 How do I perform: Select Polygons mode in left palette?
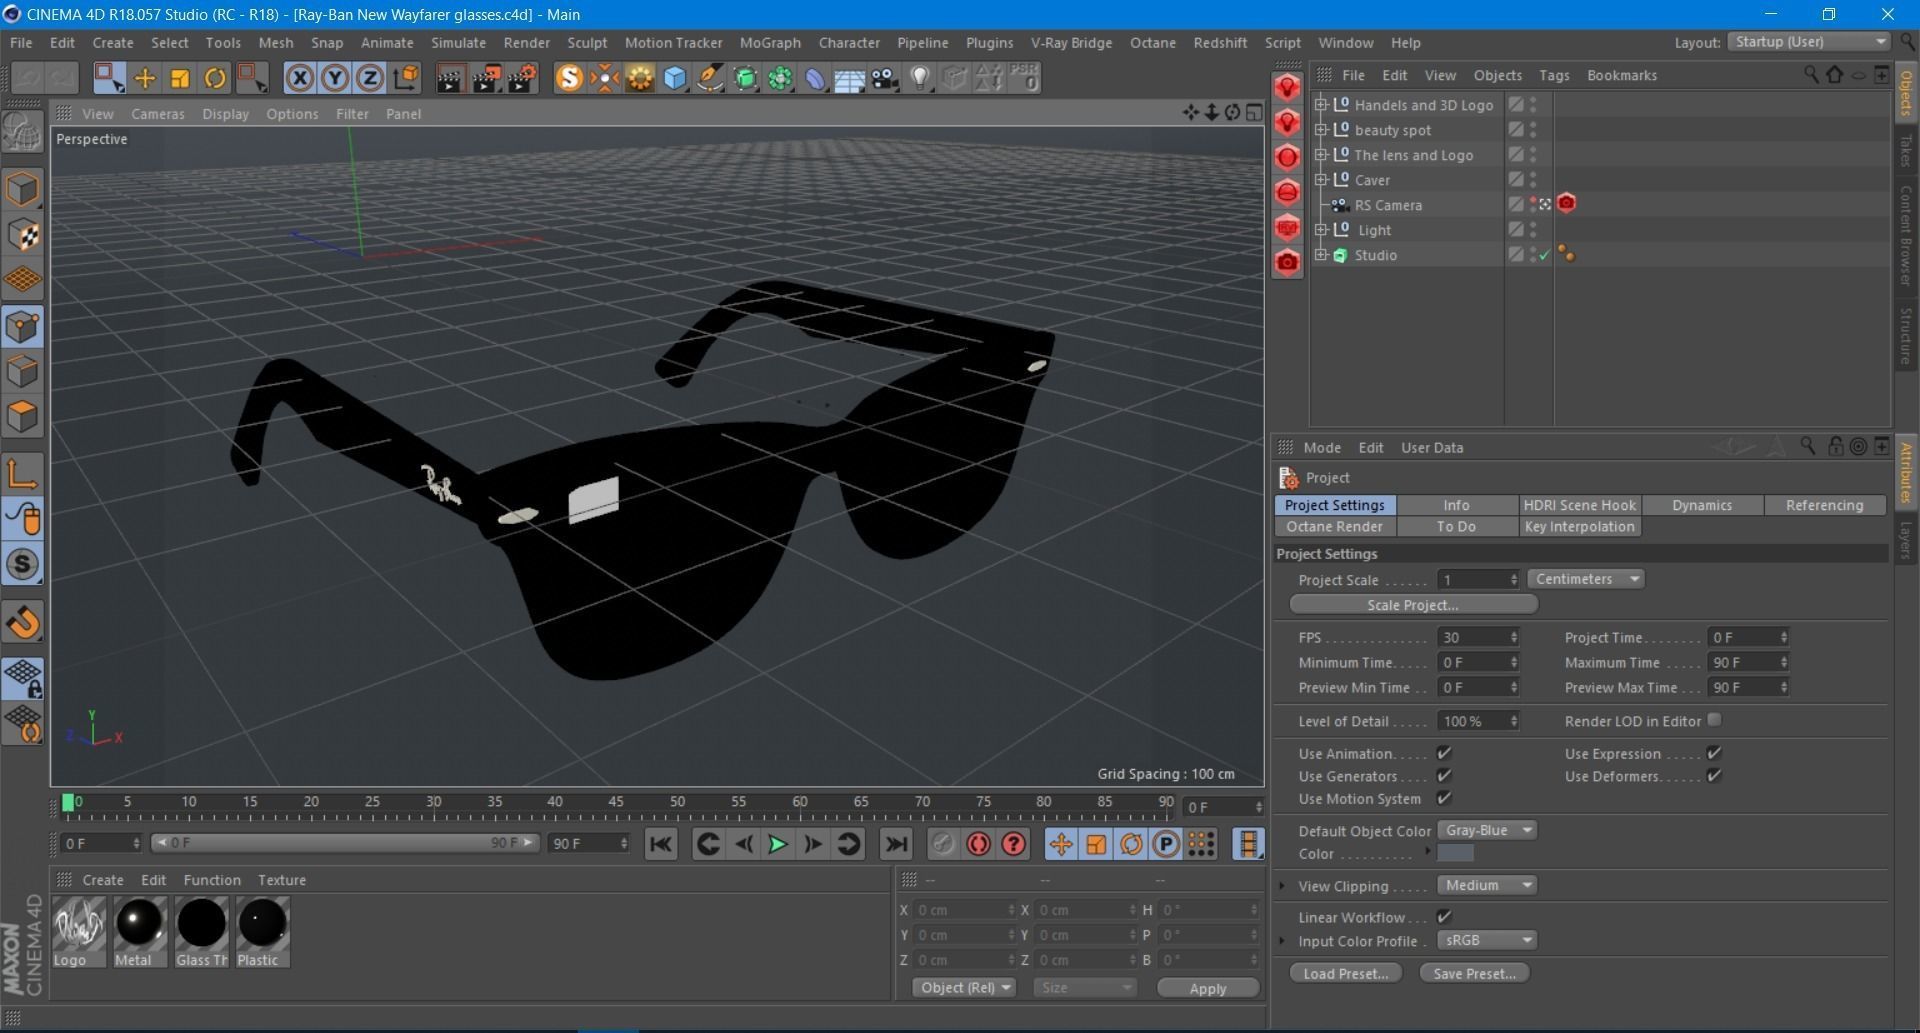click(x=23, y=417)
